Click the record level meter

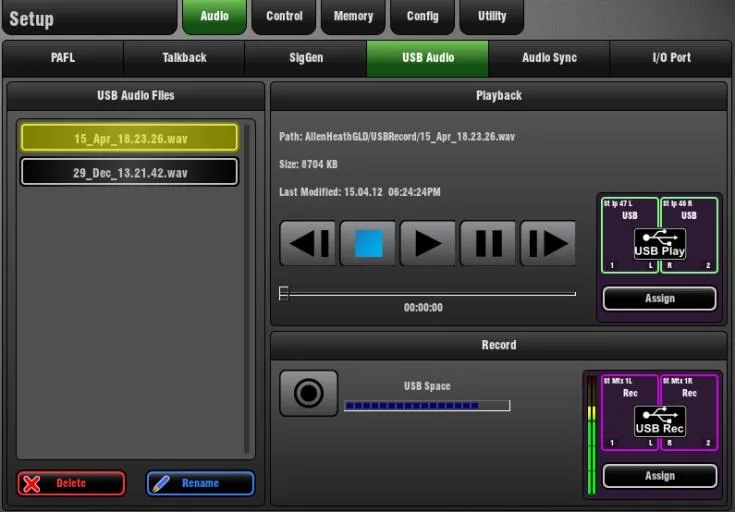point(592,435)
